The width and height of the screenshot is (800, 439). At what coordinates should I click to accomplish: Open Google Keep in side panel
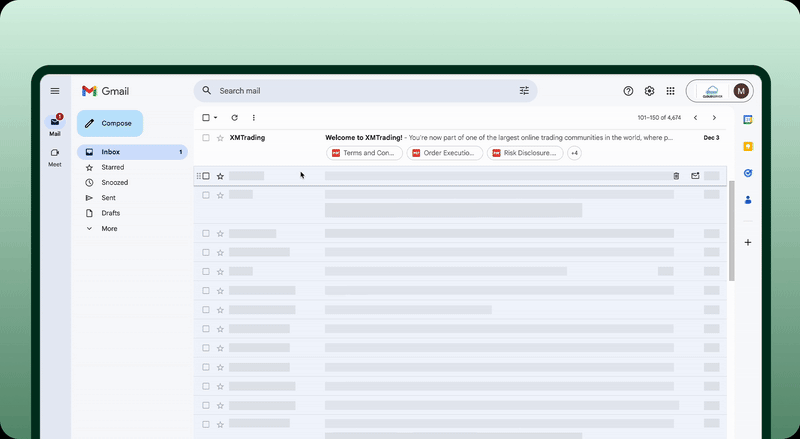[x=747, y=146]
